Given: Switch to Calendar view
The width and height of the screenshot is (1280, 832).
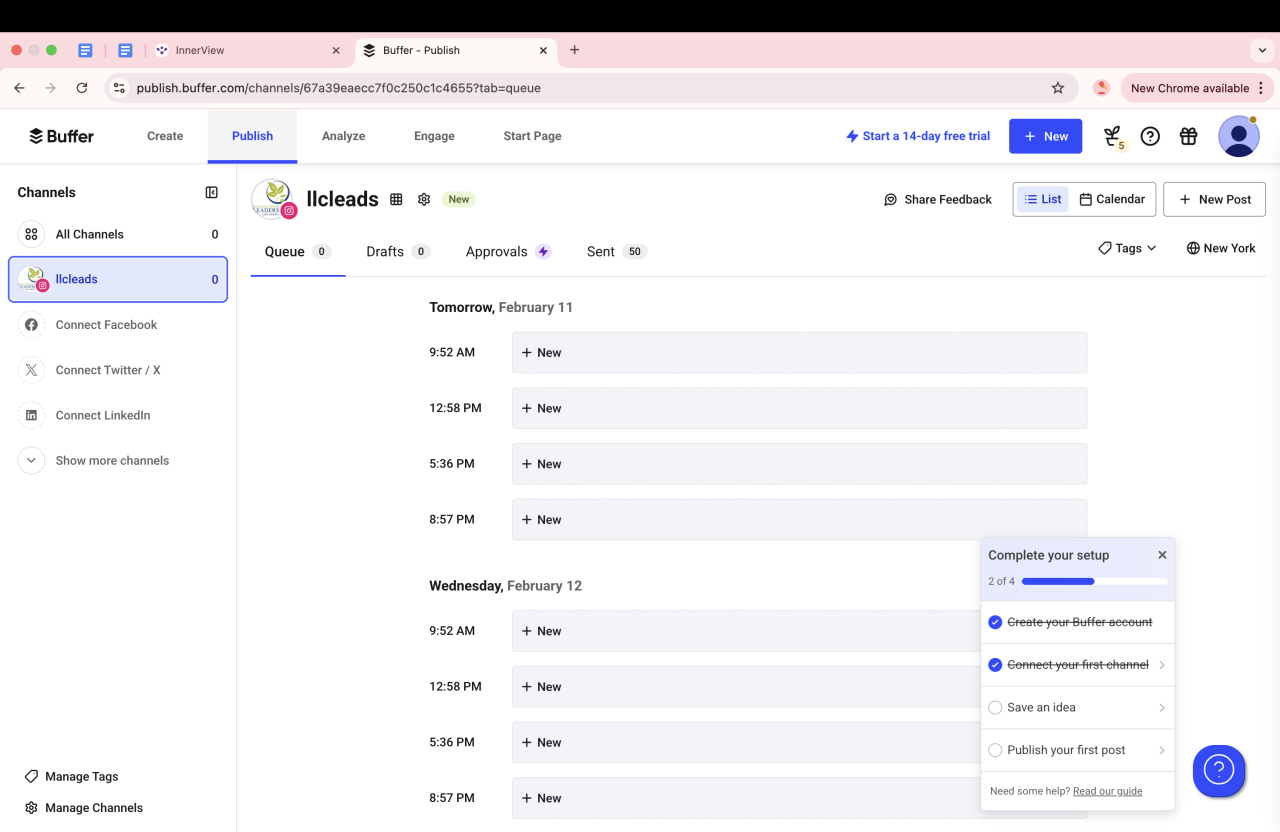Looking at the screenshot, I should coord(1112,199).
